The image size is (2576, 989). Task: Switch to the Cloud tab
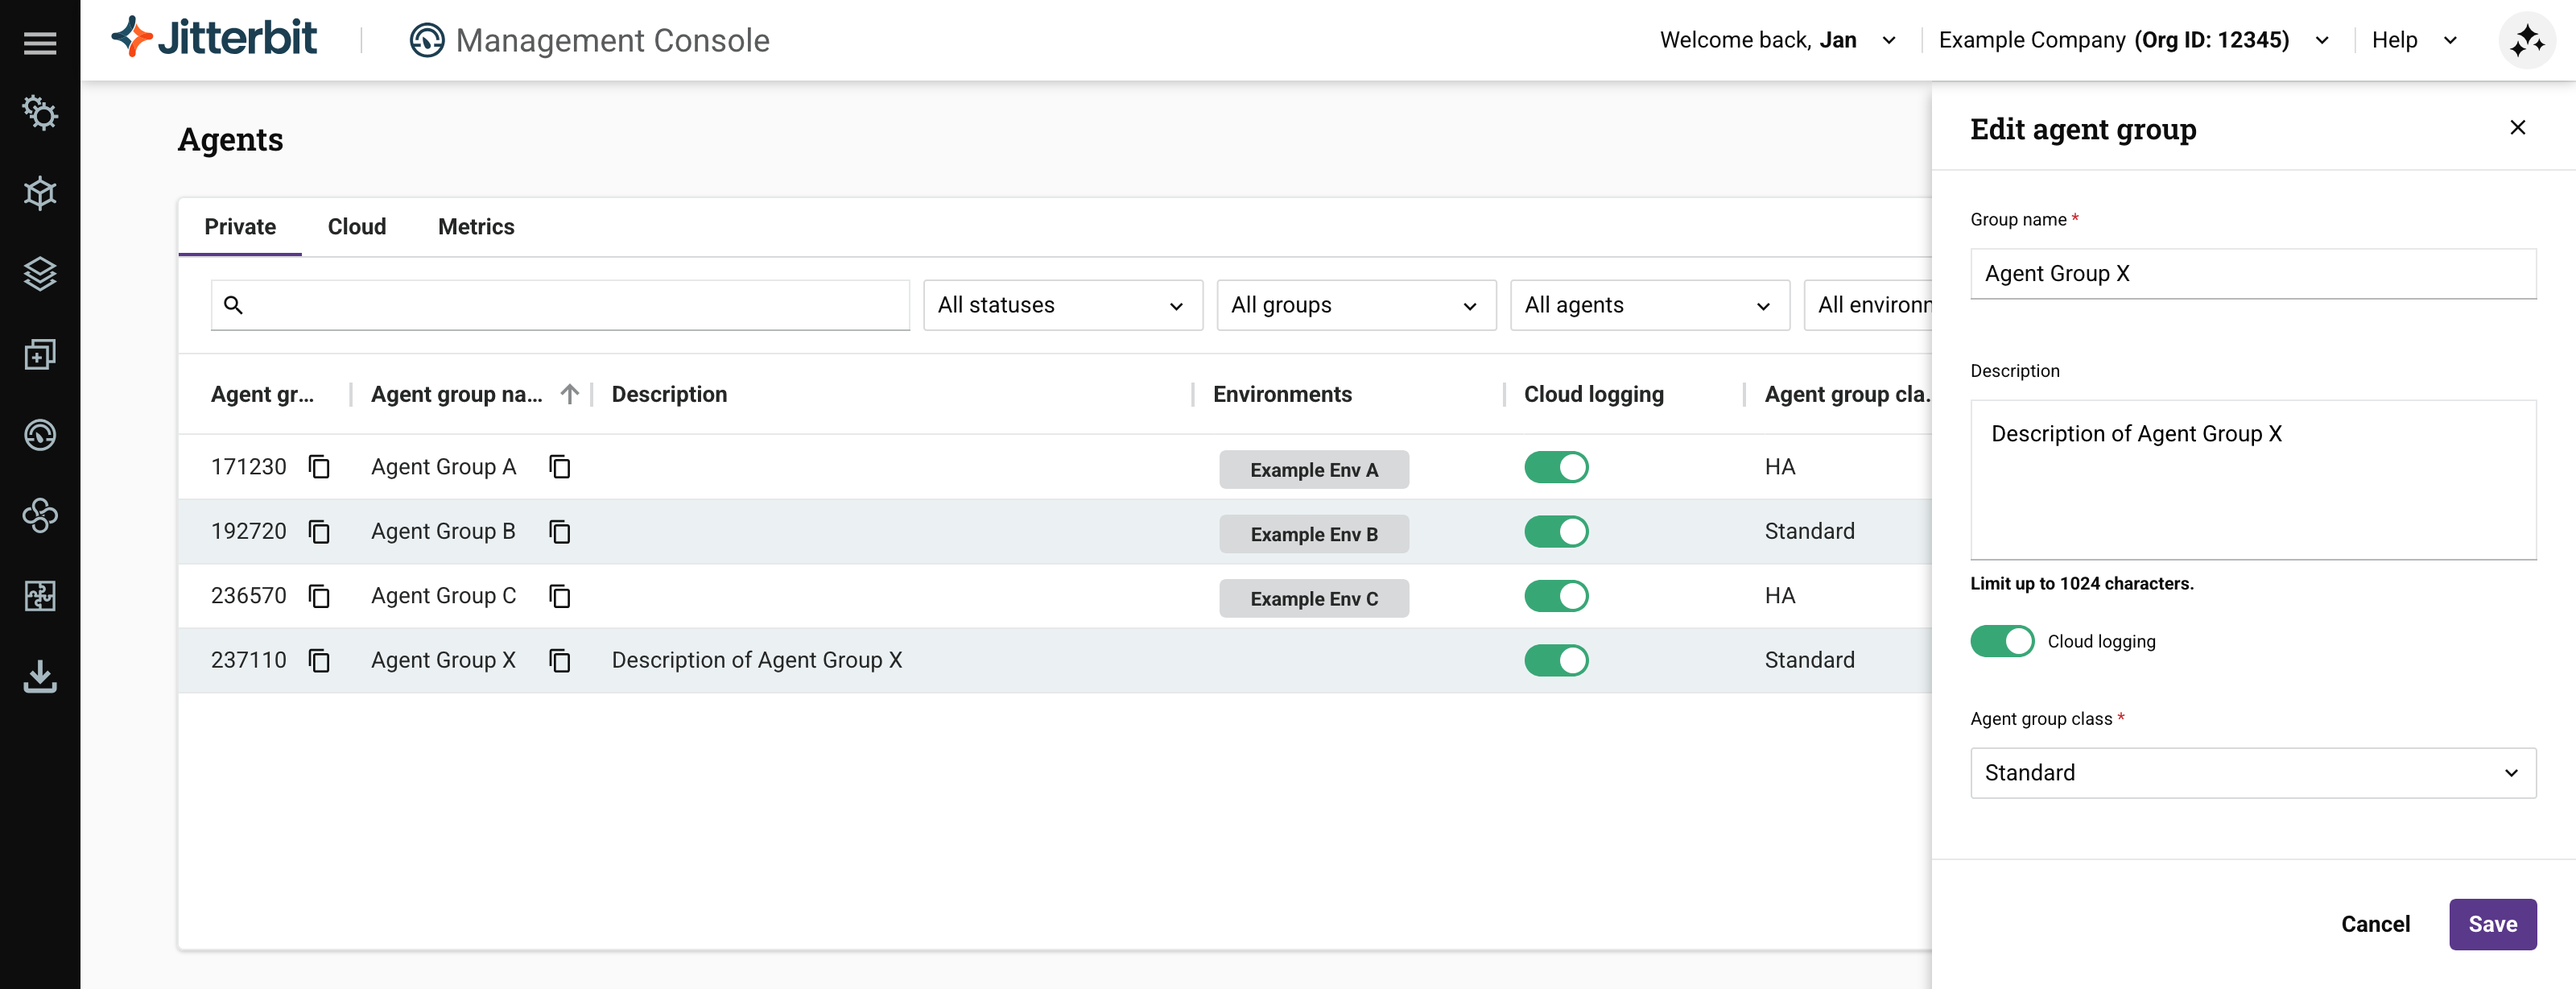tap(357, 227)
